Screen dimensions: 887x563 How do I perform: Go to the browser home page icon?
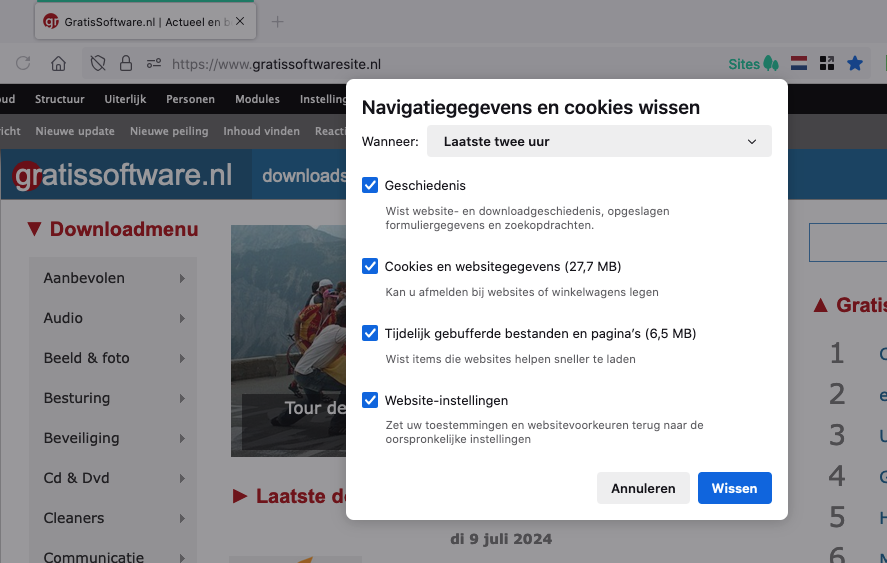click(x=59, y=64)
